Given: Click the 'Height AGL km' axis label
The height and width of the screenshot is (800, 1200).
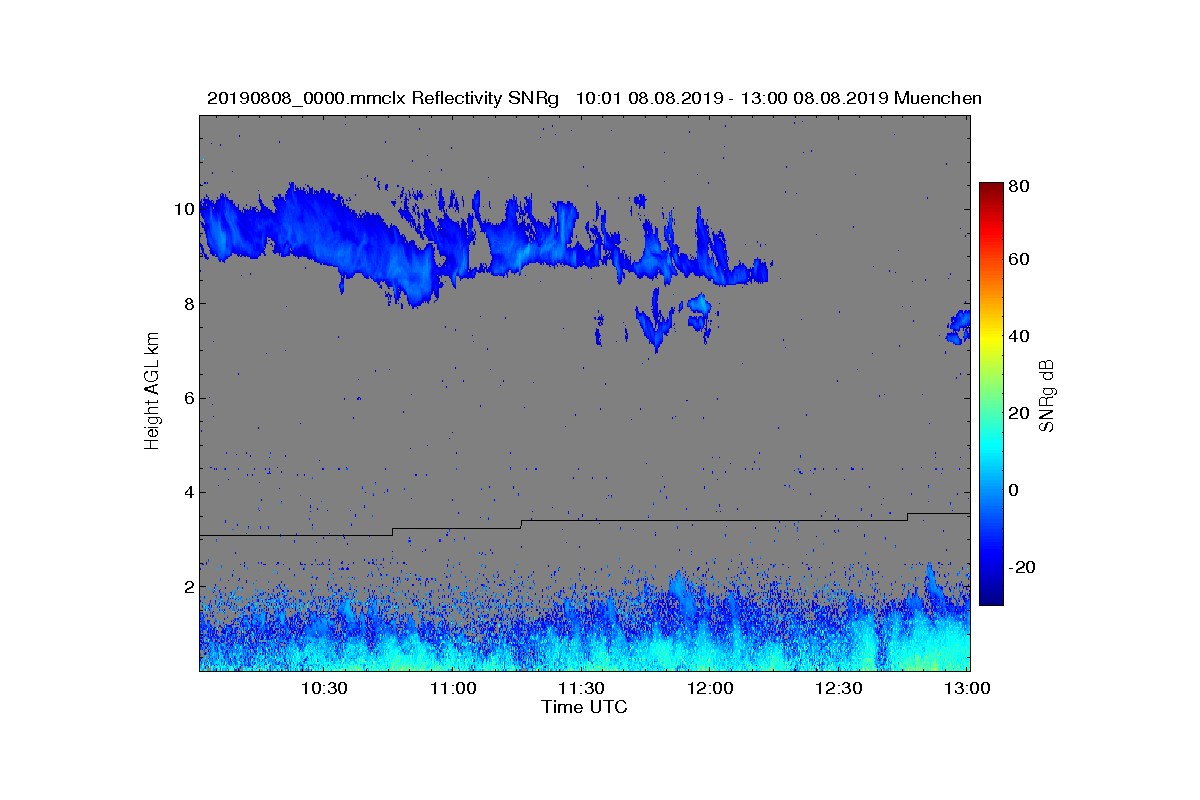Looking at the screenshot, I should [x=152, y=392].
